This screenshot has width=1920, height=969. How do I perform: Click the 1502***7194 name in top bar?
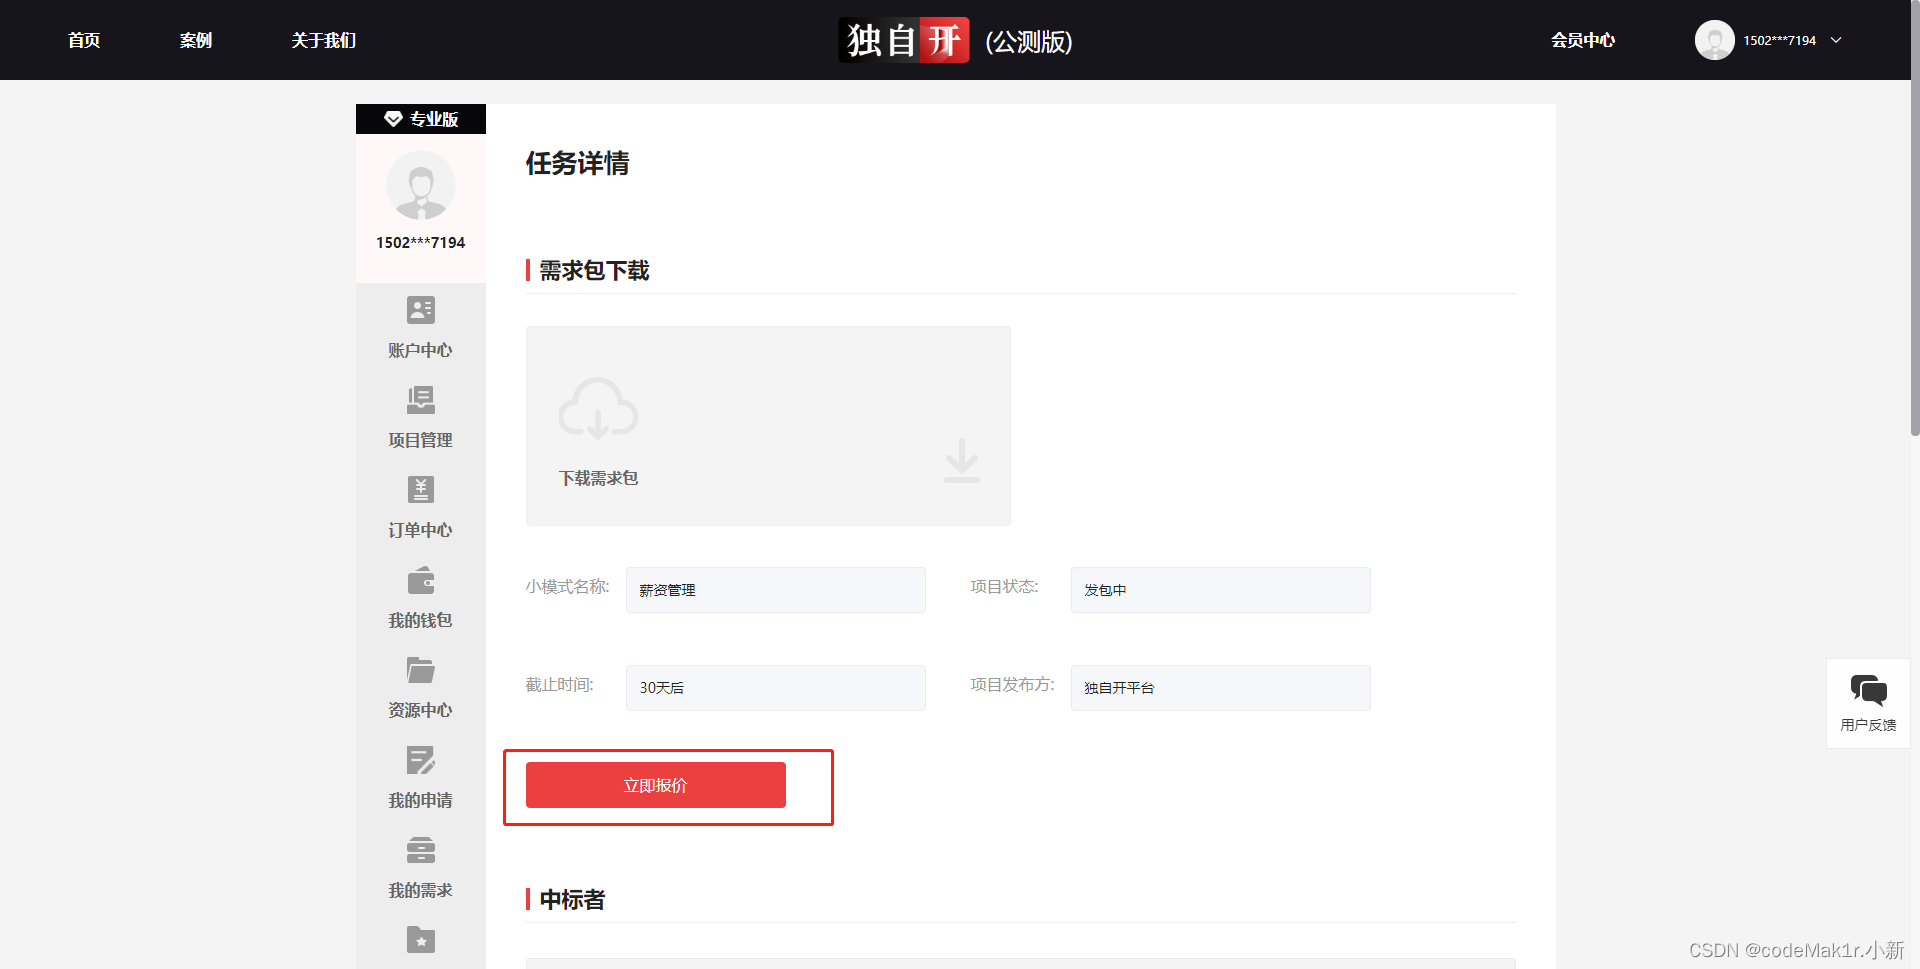pos(1780,41)
